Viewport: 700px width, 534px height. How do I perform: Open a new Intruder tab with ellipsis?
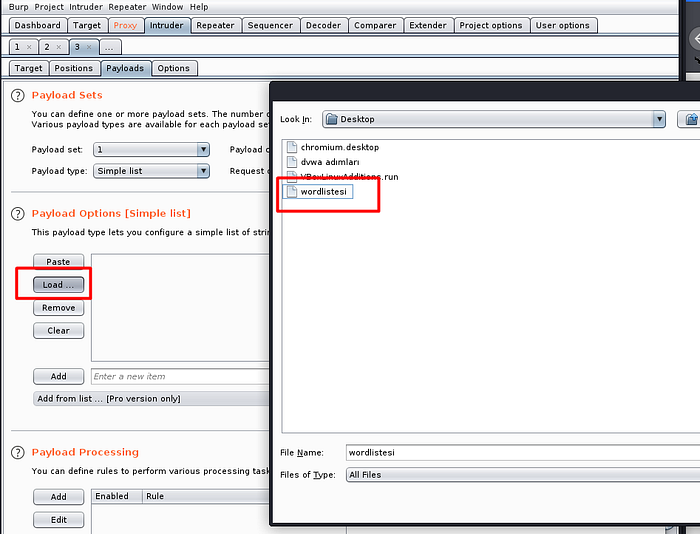click(110, 47)
